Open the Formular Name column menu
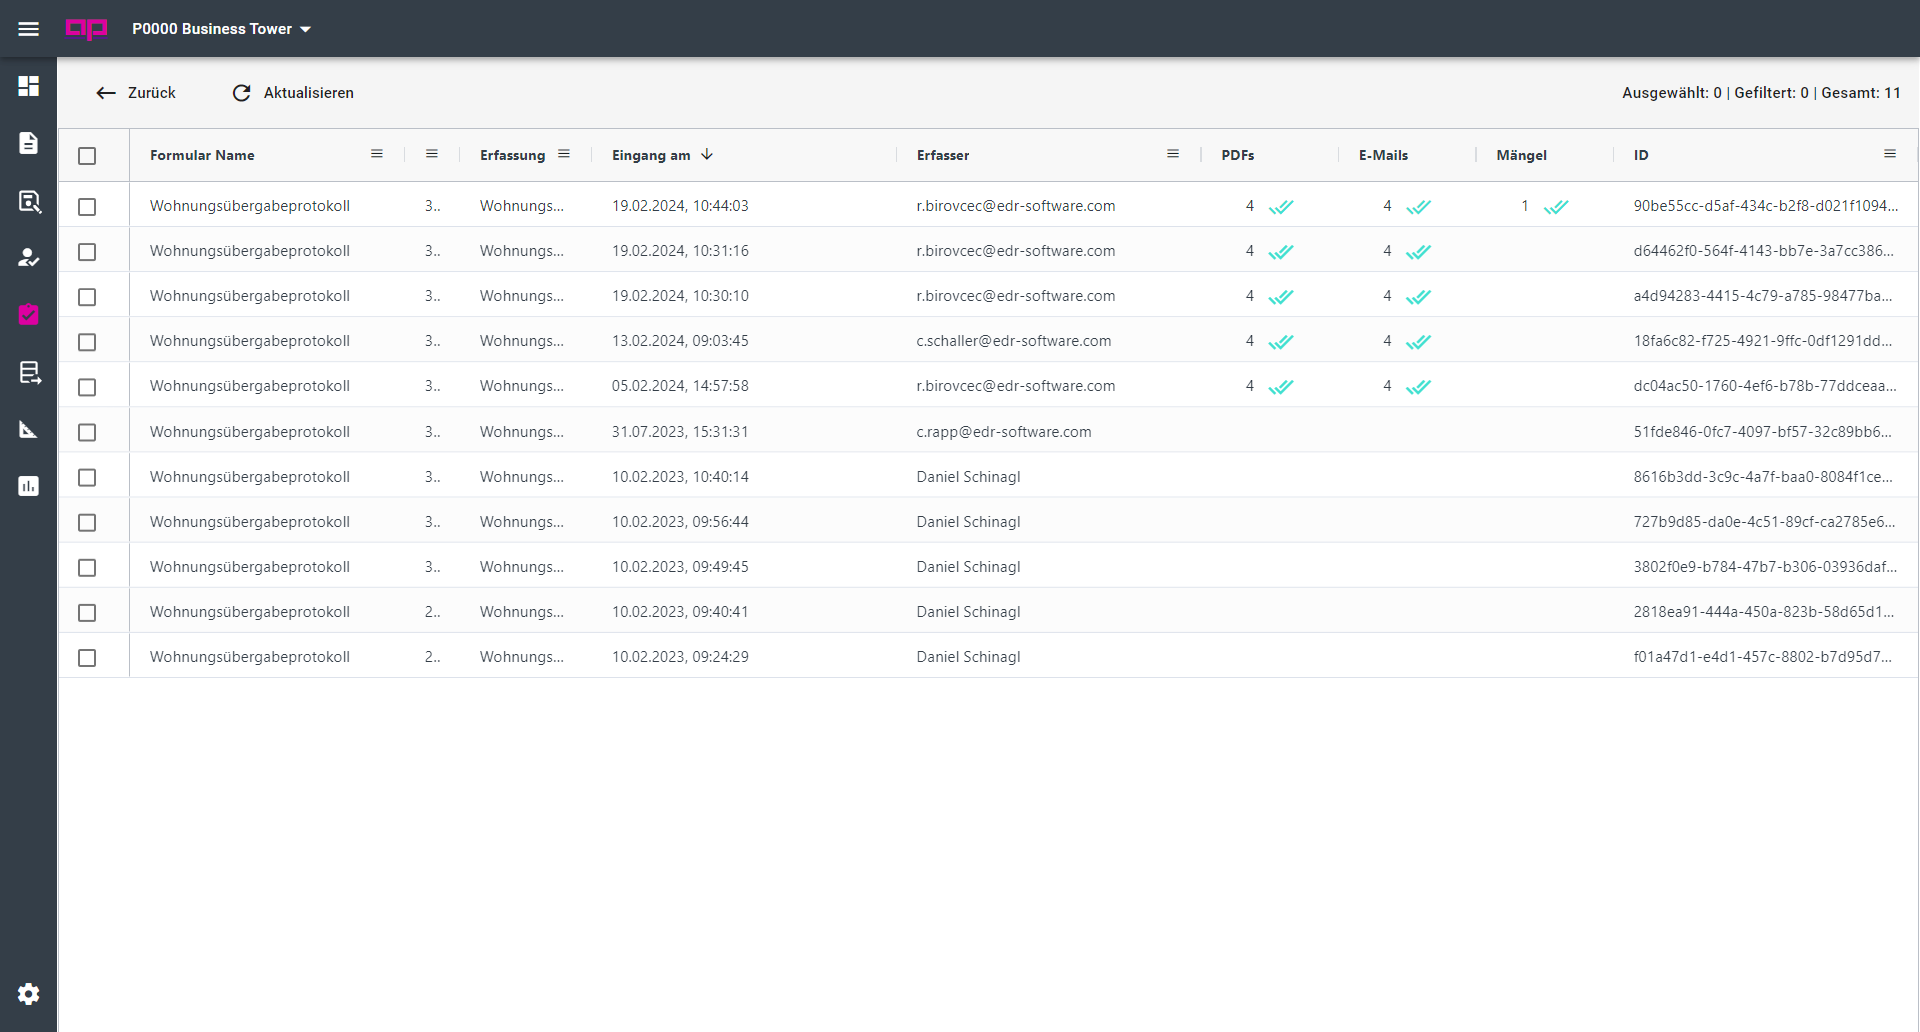 point(377,154)
